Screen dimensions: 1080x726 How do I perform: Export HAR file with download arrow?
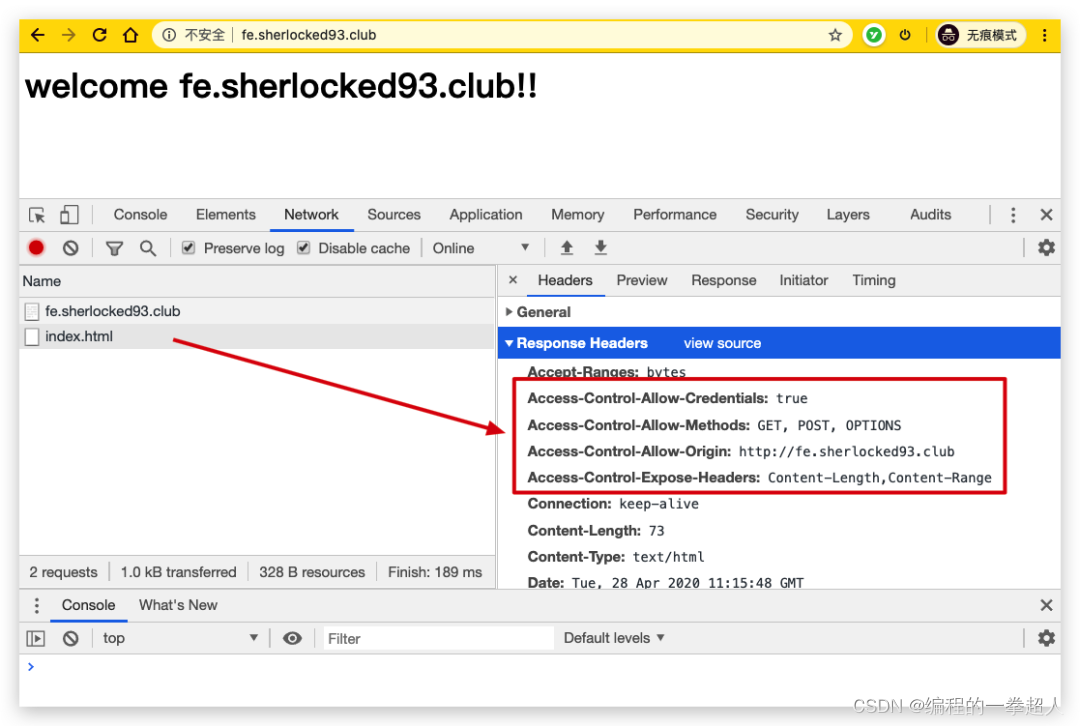coord(601,248)
